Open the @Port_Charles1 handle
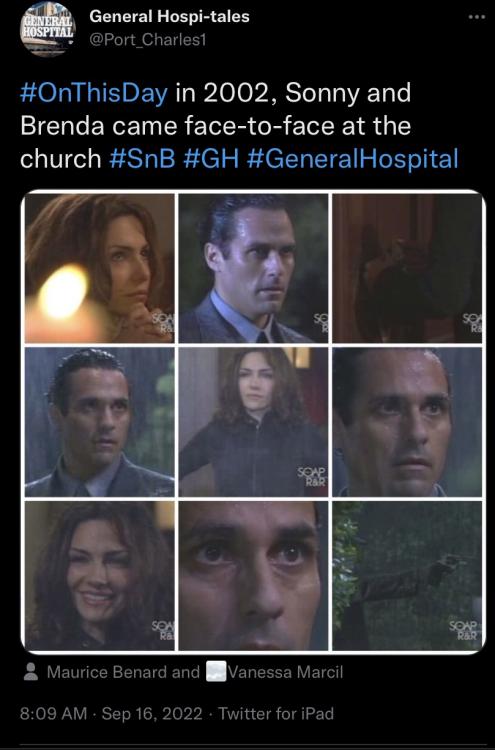This screenshot has height=750, width=495. (x=147, y=40)
